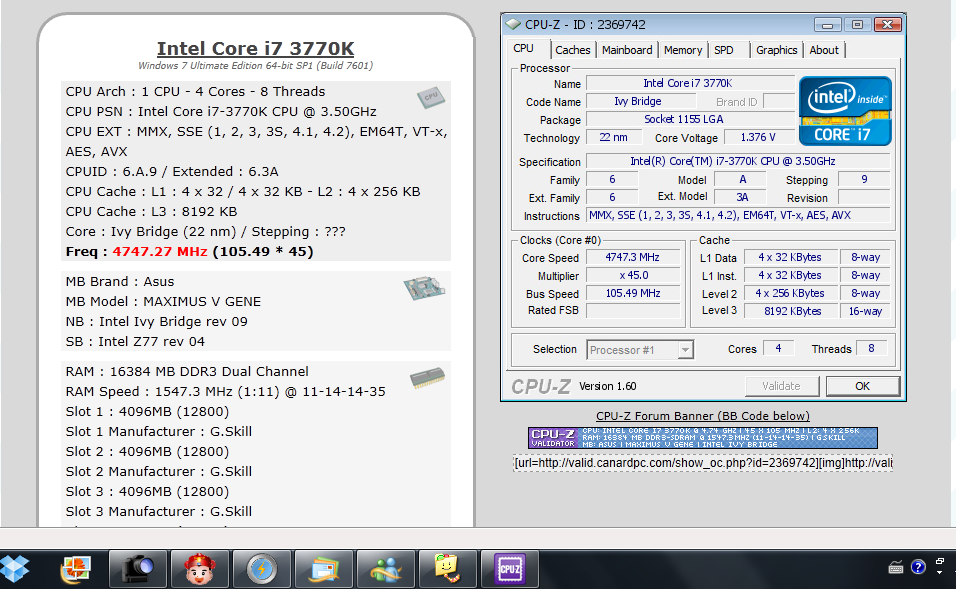Click the CPU-Z Forum Banner heading
The width and height of the screenshot is (956, 589).
[702, 416]
